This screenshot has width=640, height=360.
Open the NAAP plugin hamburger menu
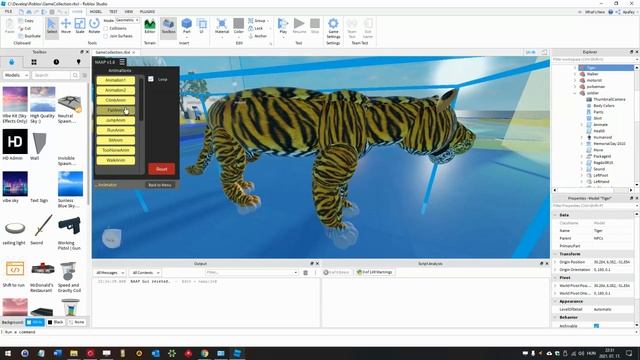122,62
